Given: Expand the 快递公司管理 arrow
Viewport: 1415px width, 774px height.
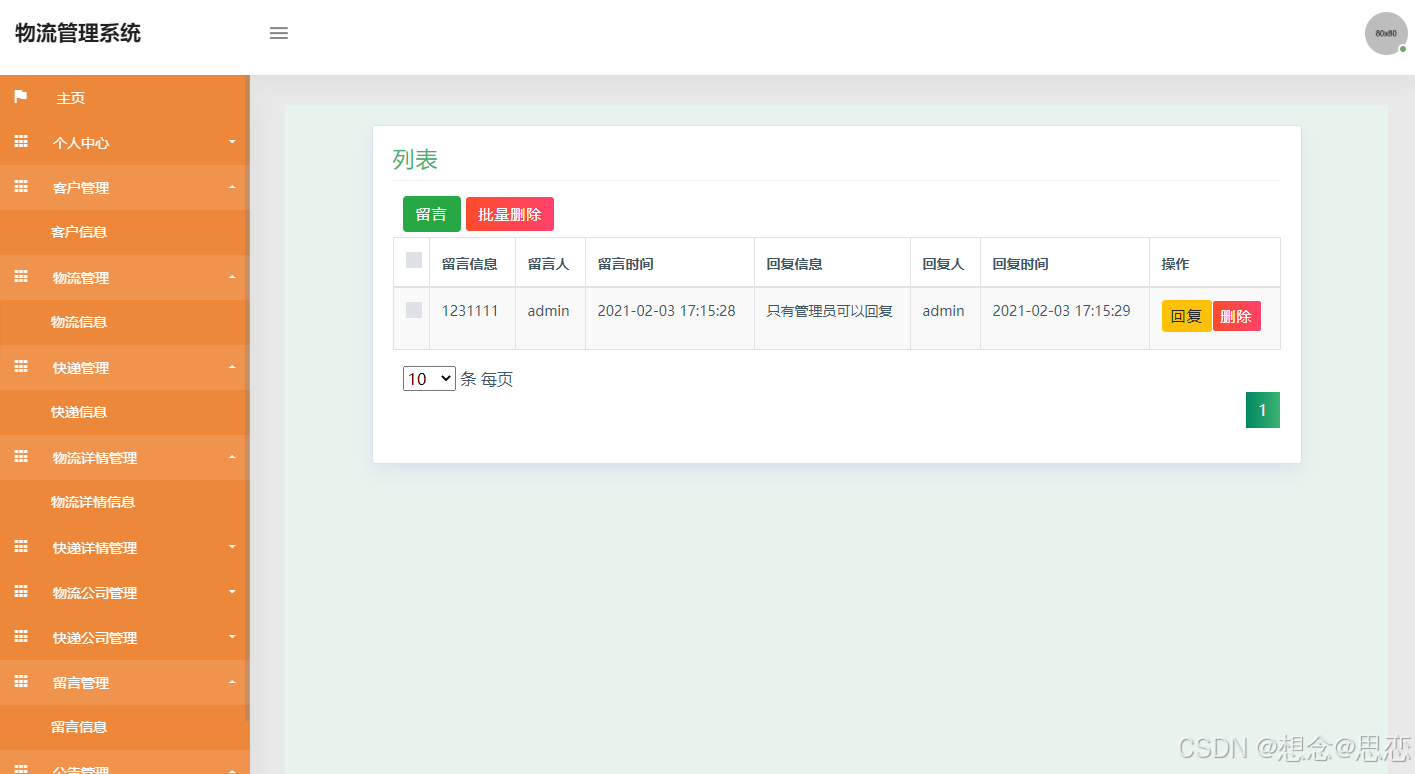Looking at the screenshot, I should tap(232, 637).
